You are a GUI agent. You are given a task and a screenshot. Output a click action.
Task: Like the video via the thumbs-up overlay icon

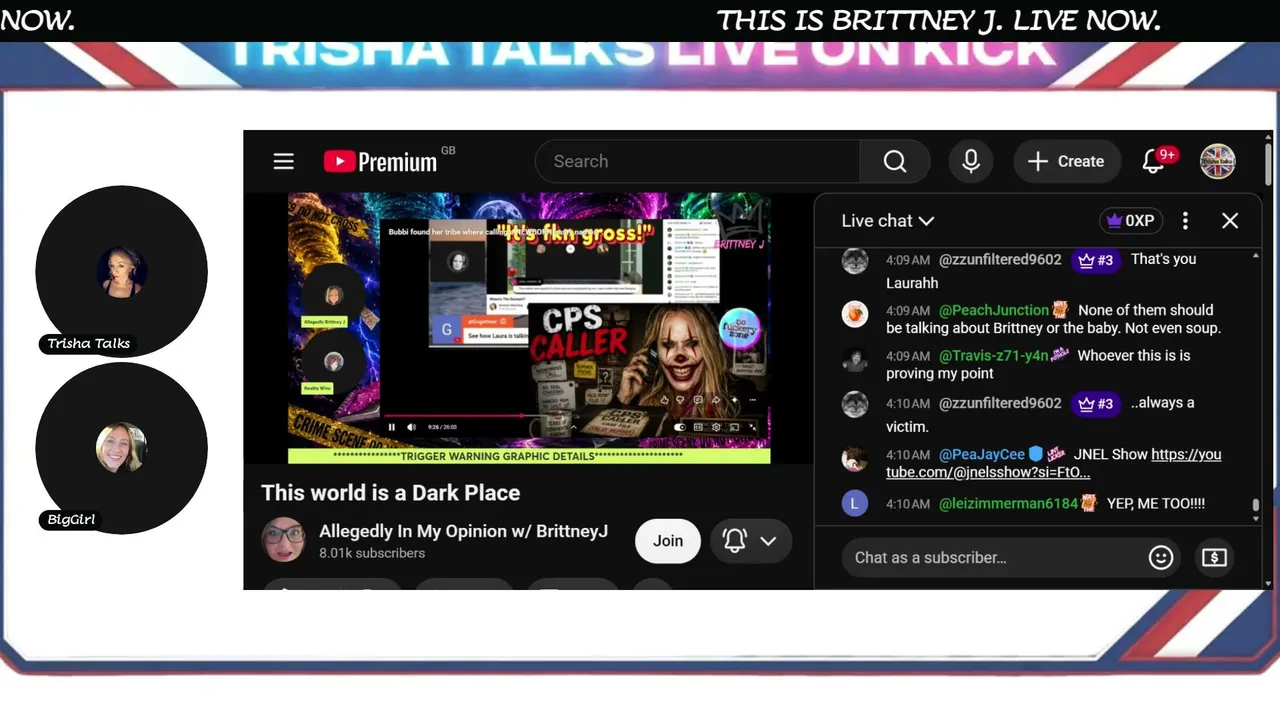(x=664, y=400)
